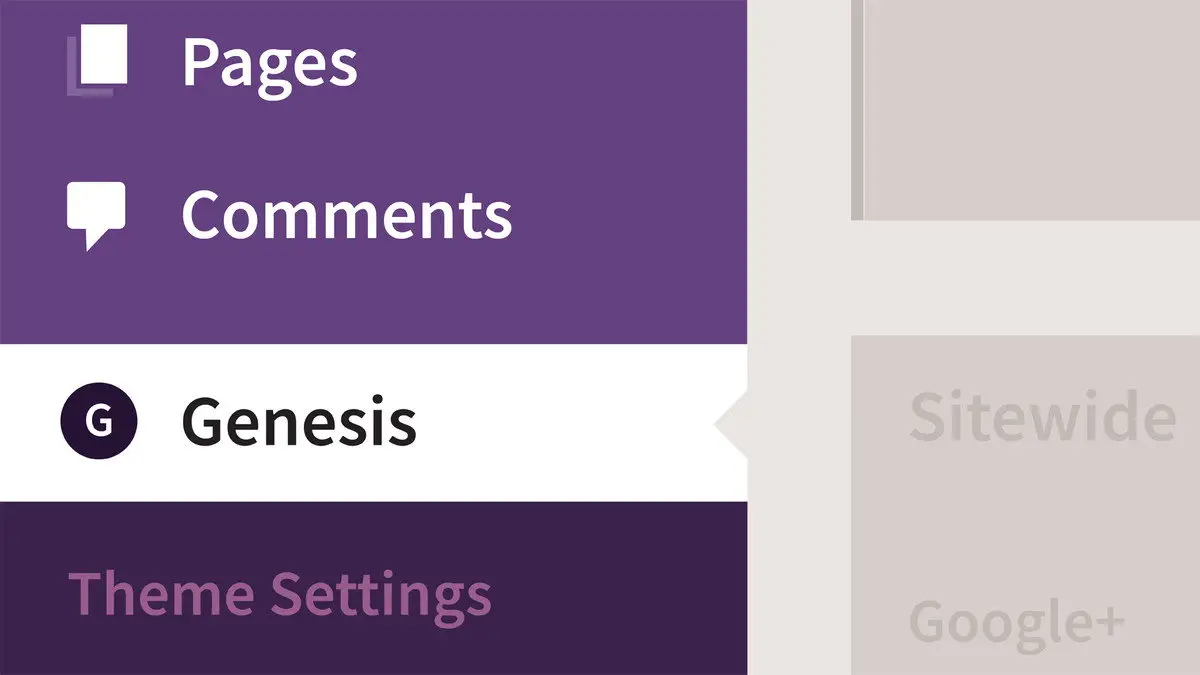Image resolution: width=1200 pixels, height=675 pixels.
Task: Click the dark submenu area right of Theme Settings
Action: pyautogui.click(x=620, y=593)
